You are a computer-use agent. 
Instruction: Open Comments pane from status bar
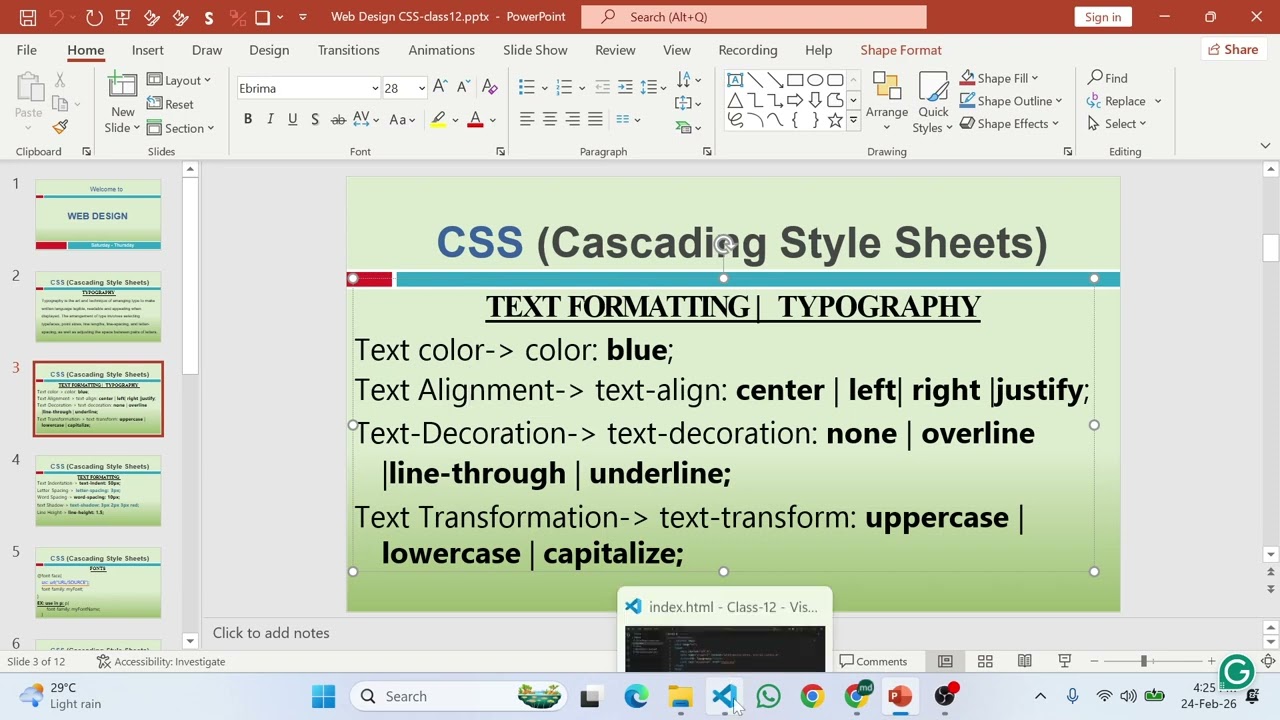tap(873, 661)
